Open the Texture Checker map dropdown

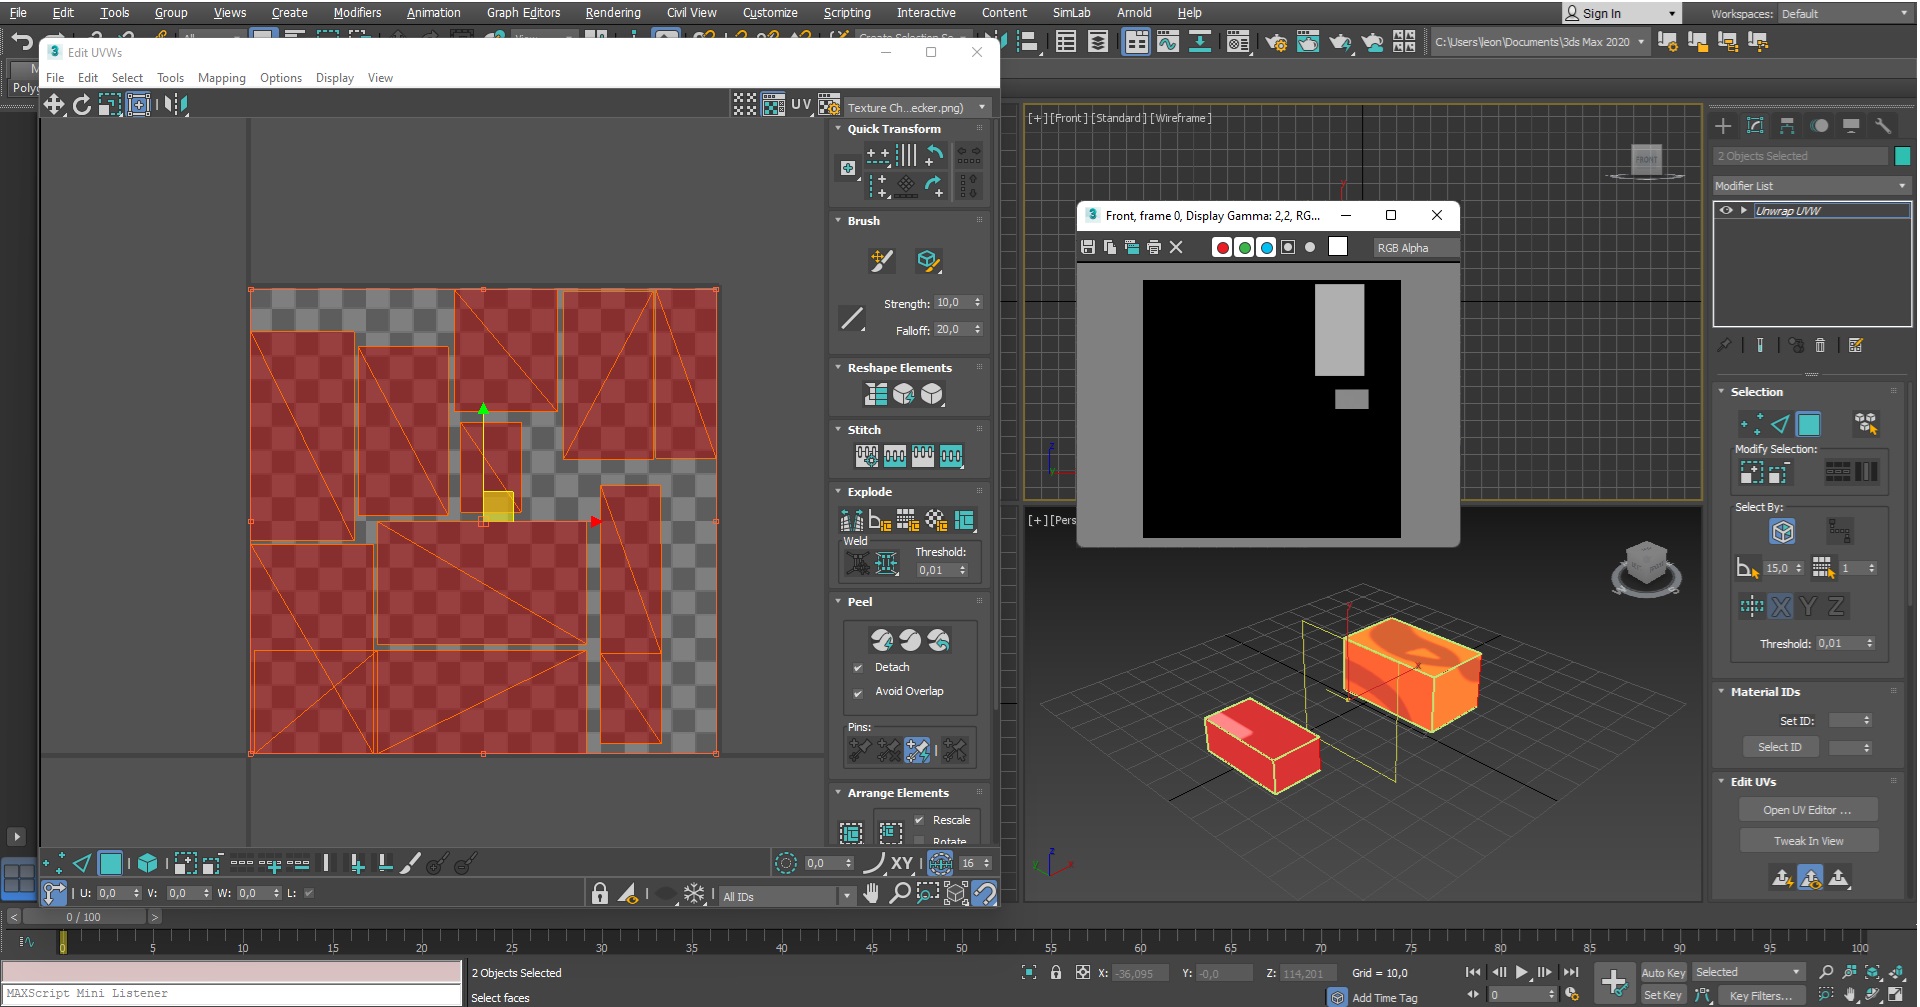(x=914, y=107)
